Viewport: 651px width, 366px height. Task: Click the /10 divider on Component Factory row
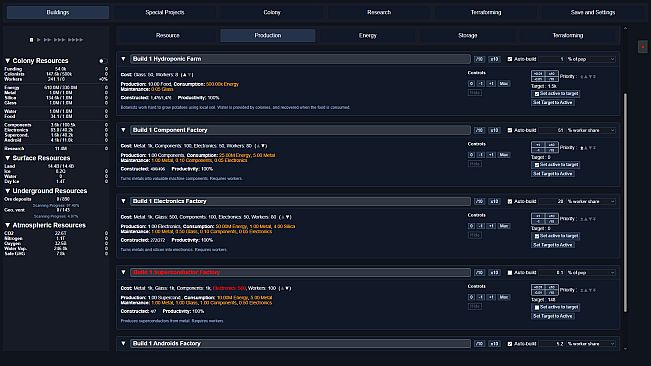pos(479,130)
